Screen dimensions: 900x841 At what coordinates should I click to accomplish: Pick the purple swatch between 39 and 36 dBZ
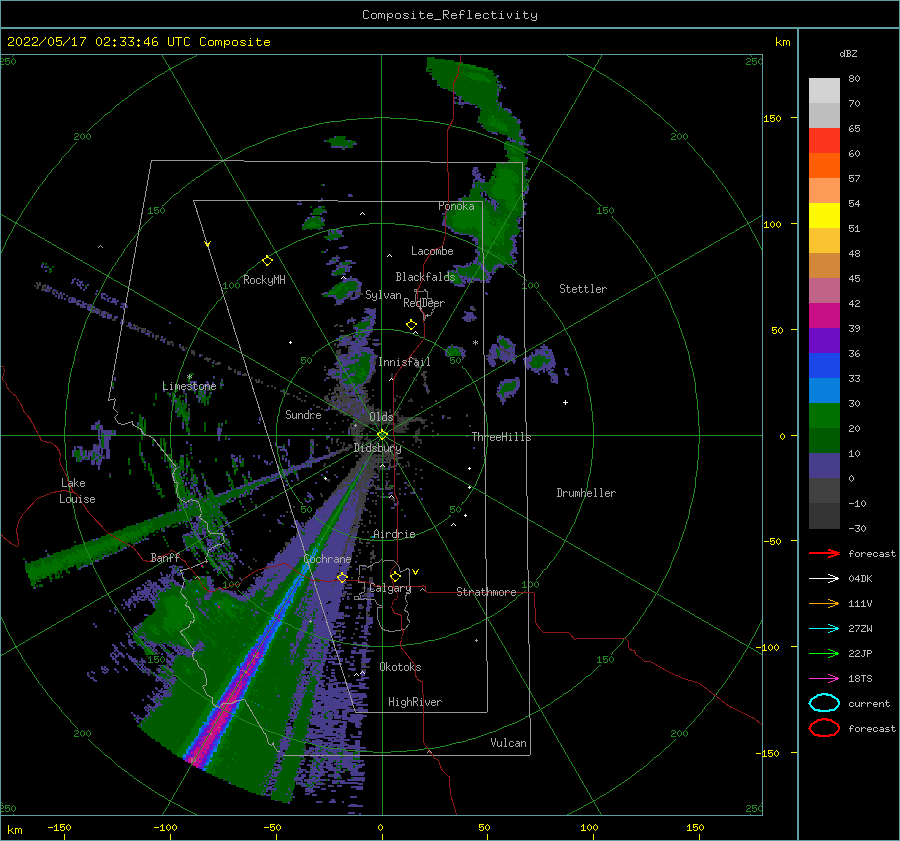(x=824, y=341)
